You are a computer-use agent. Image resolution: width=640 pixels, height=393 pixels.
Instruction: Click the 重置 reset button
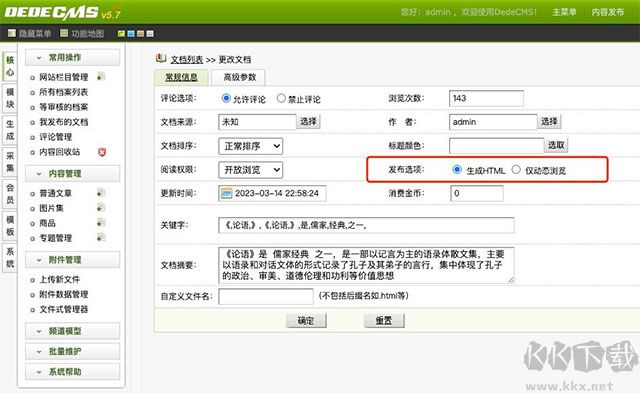point(384,320)
